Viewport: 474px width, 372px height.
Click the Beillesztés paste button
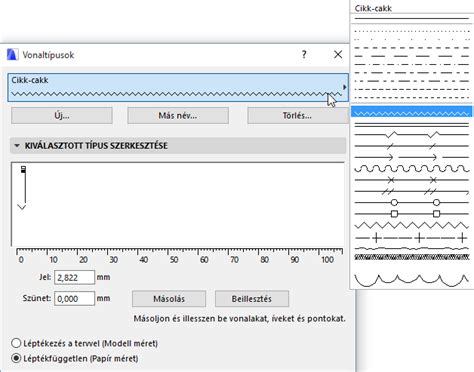tap(252, 299)
